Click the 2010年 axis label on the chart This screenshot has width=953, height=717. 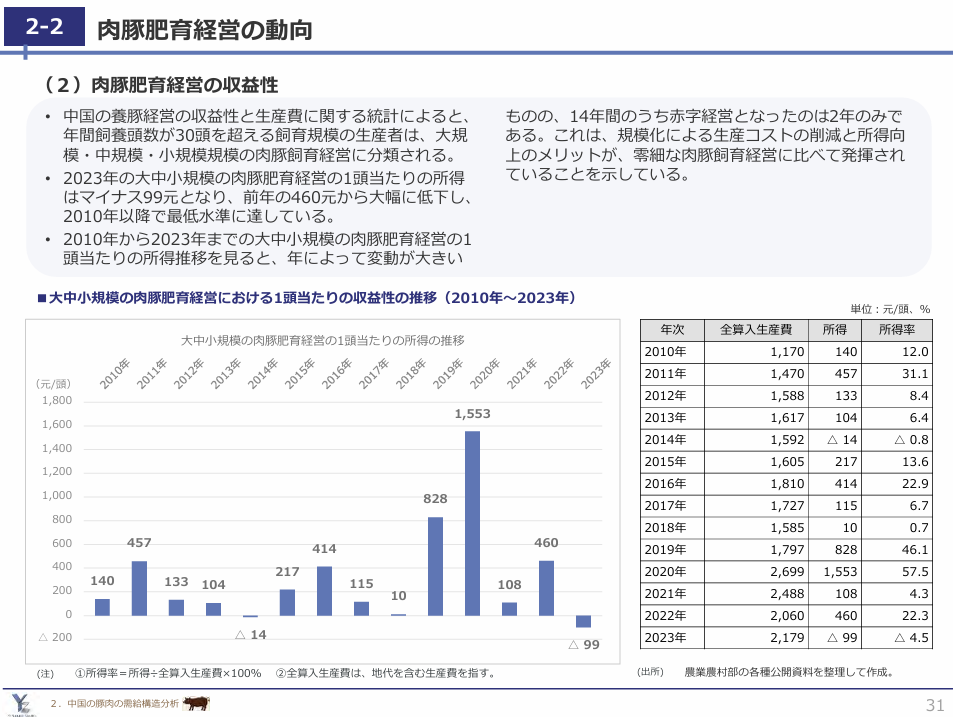(114, 373)
